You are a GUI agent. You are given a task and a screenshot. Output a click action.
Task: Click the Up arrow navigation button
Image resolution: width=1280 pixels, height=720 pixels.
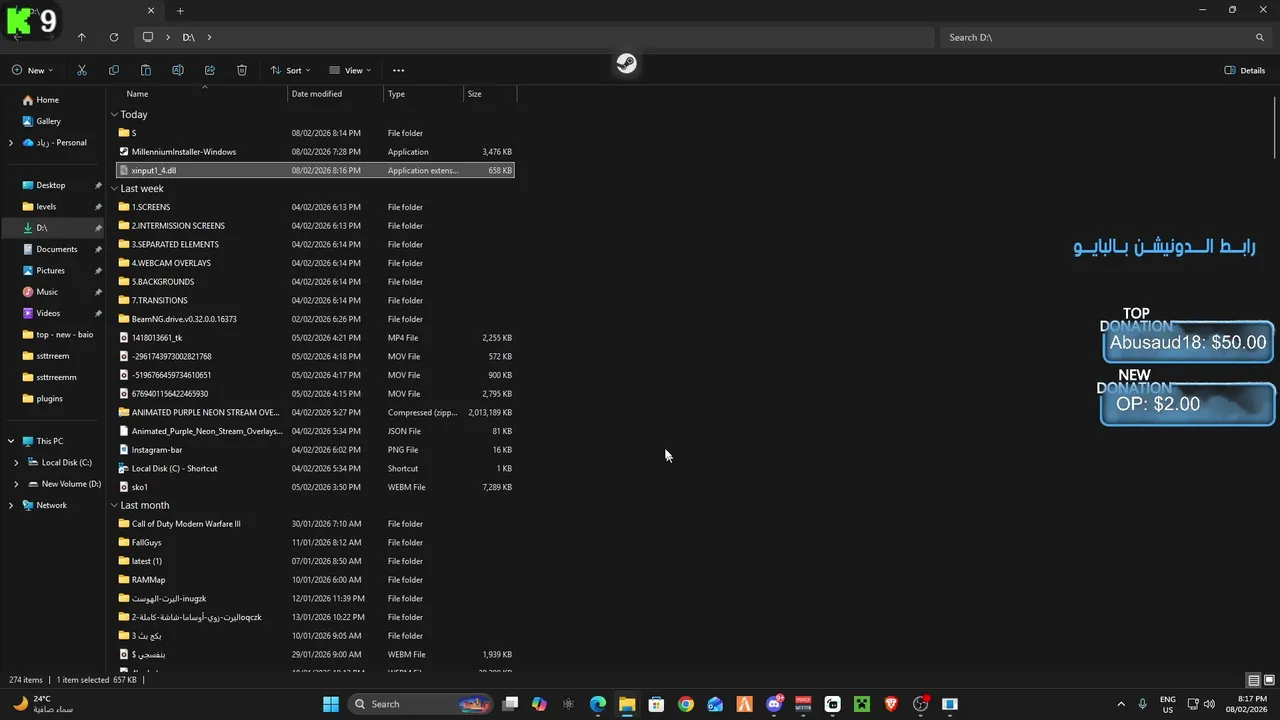pos(82,37)
